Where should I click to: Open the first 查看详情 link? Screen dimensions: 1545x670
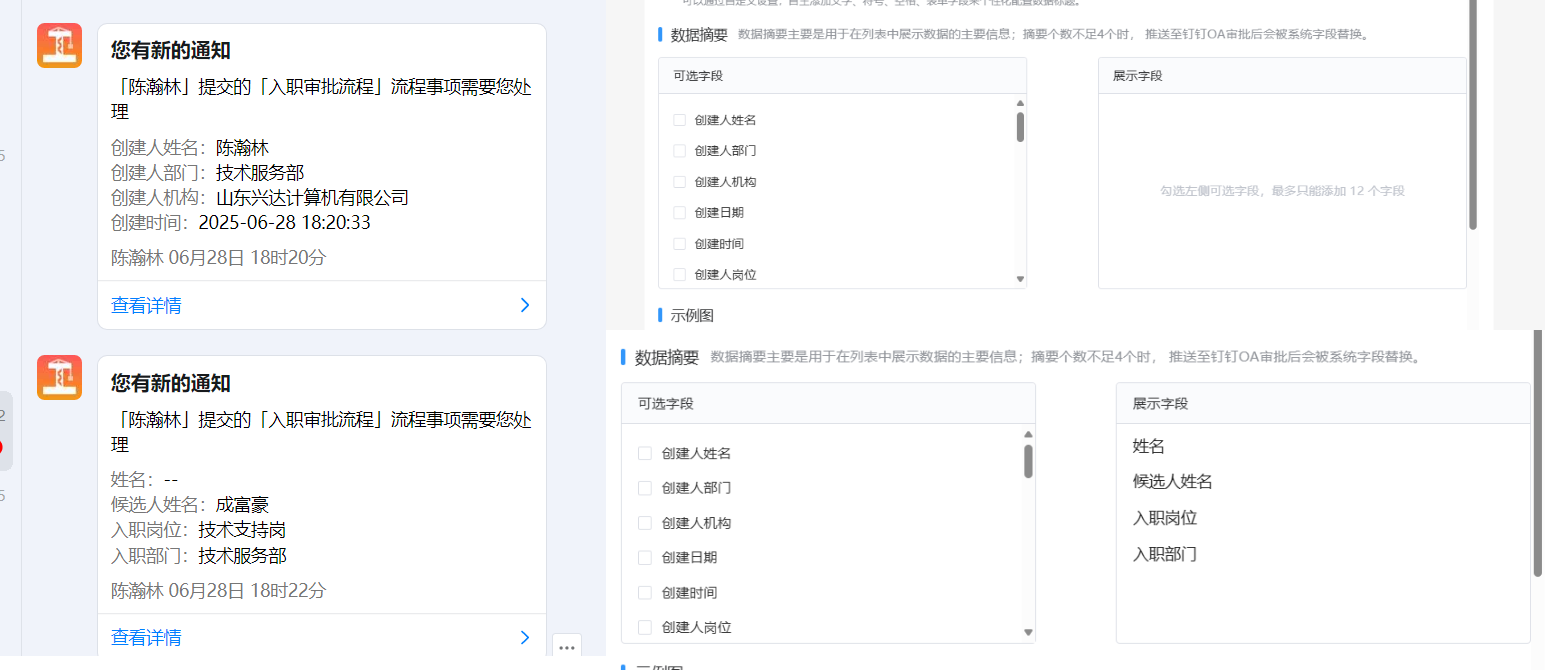tap(145, 305)
